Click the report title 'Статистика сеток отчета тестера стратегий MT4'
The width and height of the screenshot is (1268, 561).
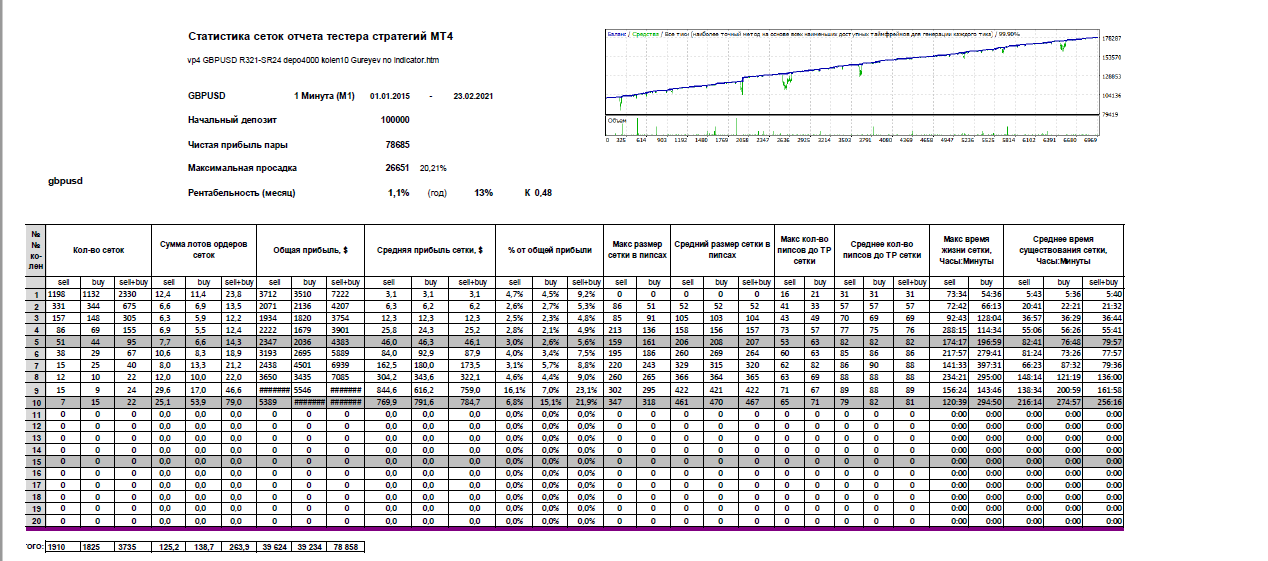tap(320, 36)
